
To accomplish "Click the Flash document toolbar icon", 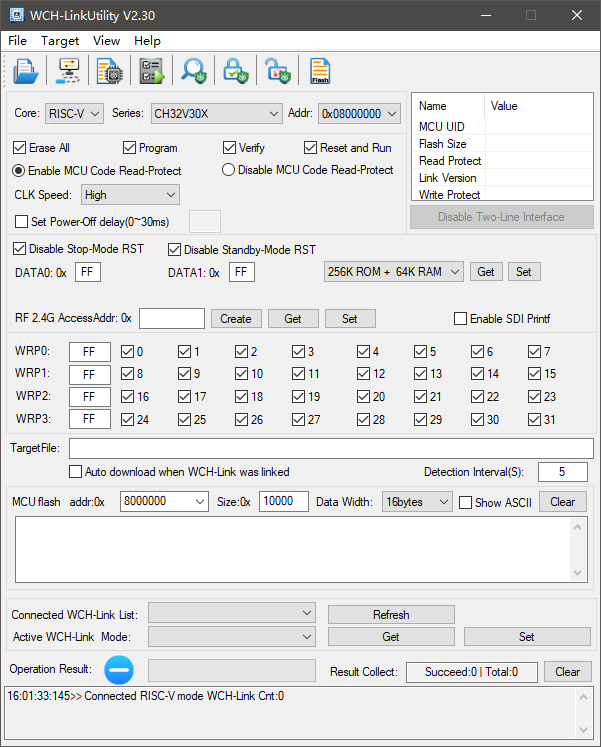I will (x=320, y=71).
